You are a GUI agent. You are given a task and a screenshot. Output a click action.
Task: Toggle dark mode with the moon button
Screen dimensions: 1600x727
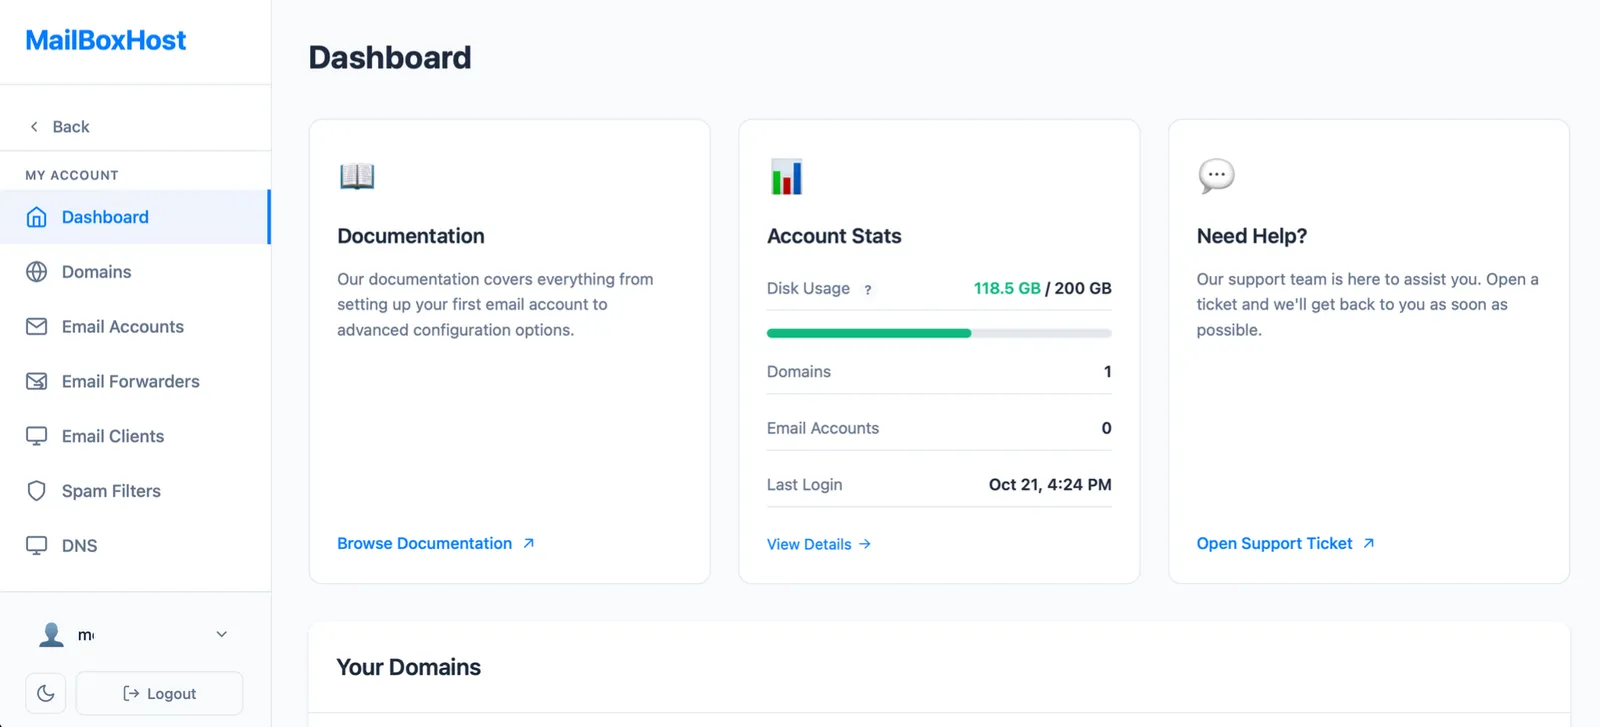click(x=46, y=693)
